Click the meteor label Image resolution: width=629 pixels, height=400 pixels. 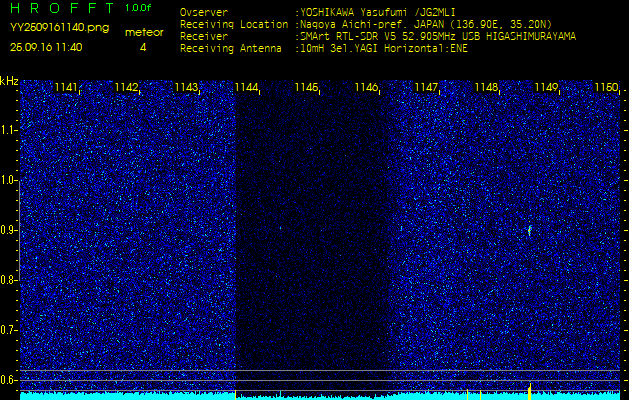(144, 33)
